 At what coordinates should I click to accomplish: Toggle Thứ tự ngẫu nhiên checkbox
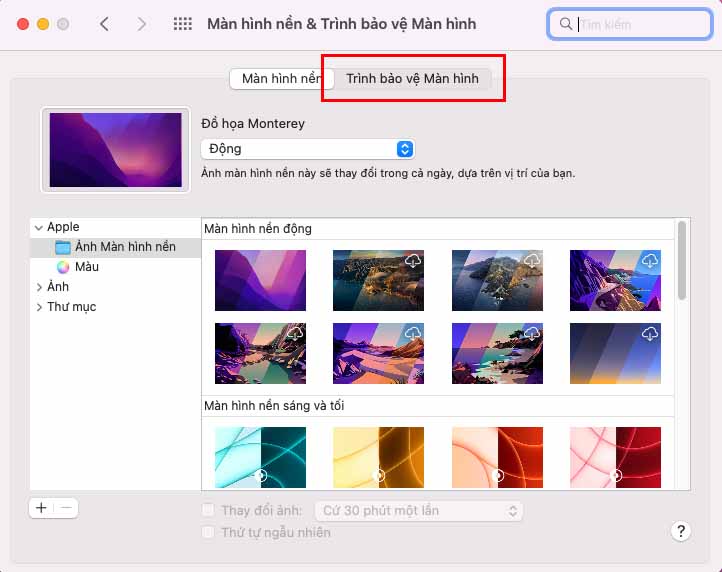click(208, 532)
